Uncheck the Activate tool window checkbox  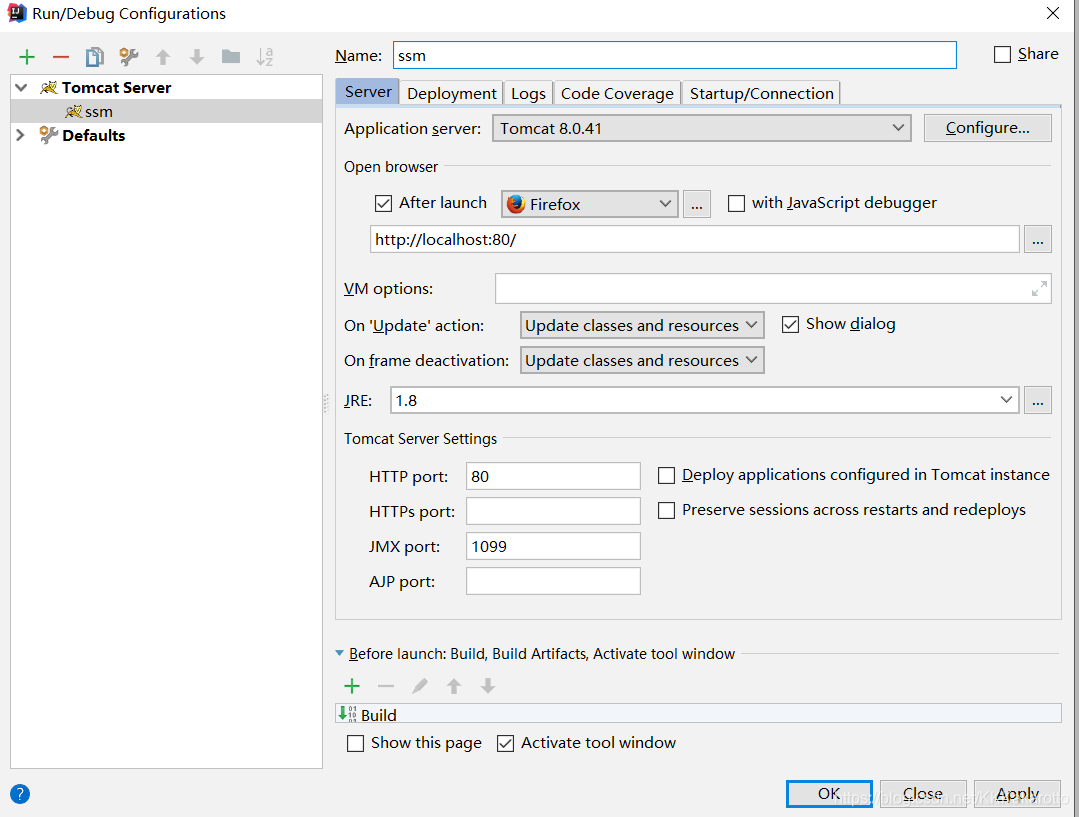pyautogui.click(x=505, y=743)
